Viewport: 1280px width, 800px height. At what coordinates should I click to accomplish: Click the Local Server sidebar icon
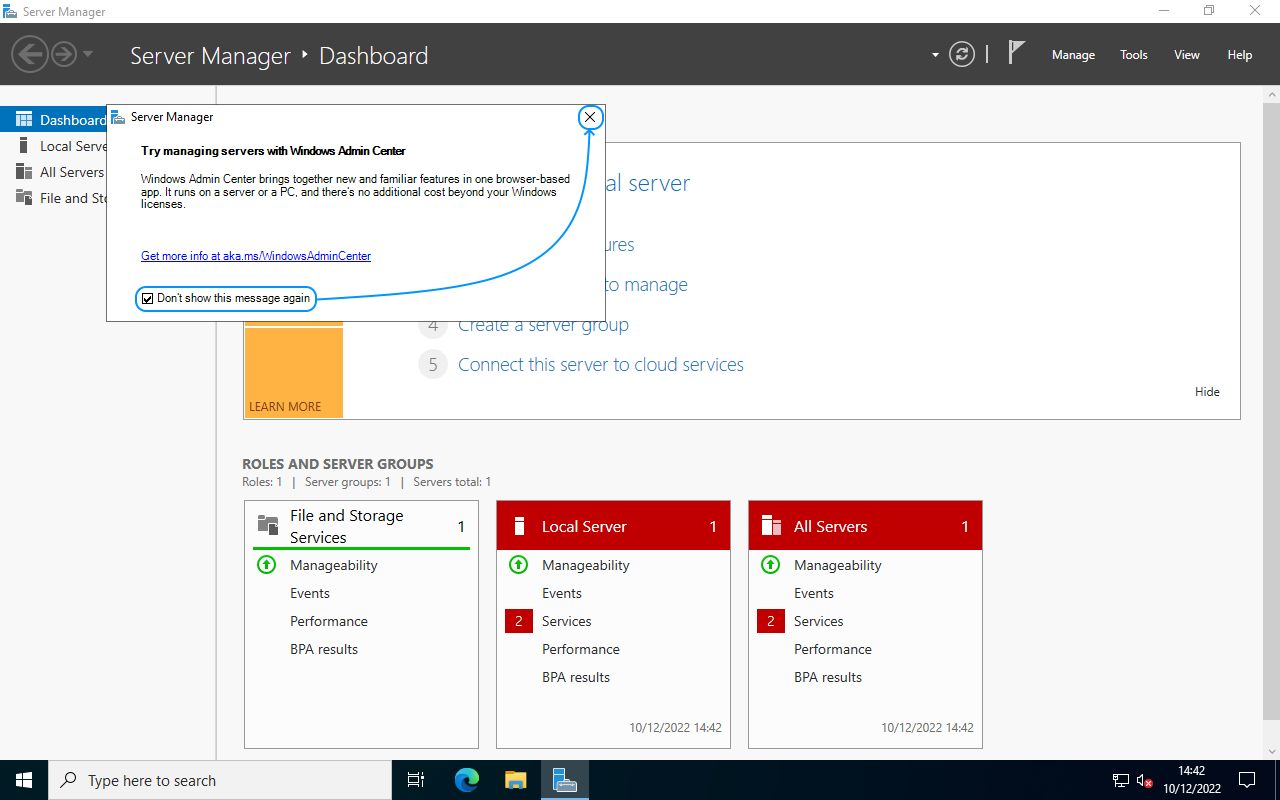tap(24, 145)
